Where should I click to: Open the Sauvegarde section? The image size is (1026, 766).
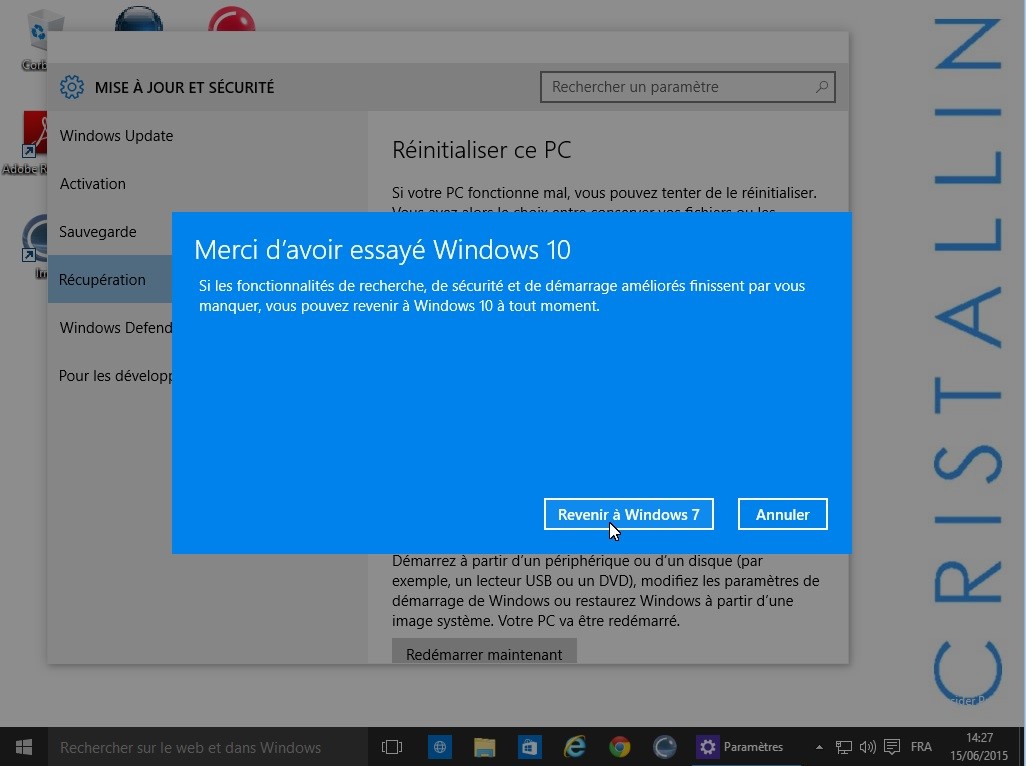(97, 232)
